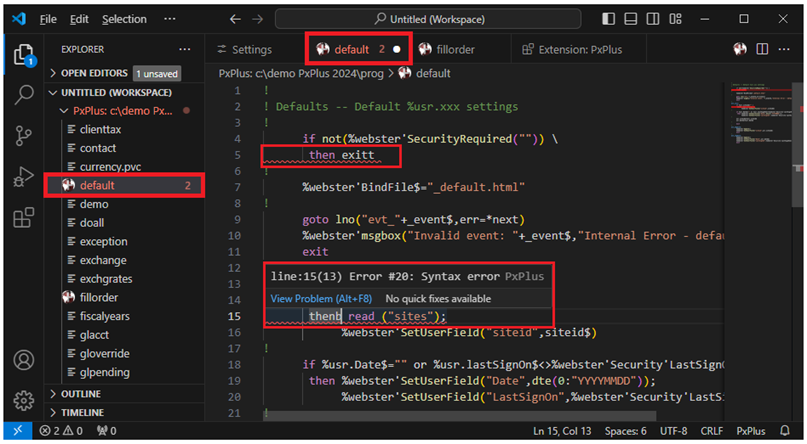Open Run and Debug view
Screen dimensions: 807x444
(x=24, y=178)
